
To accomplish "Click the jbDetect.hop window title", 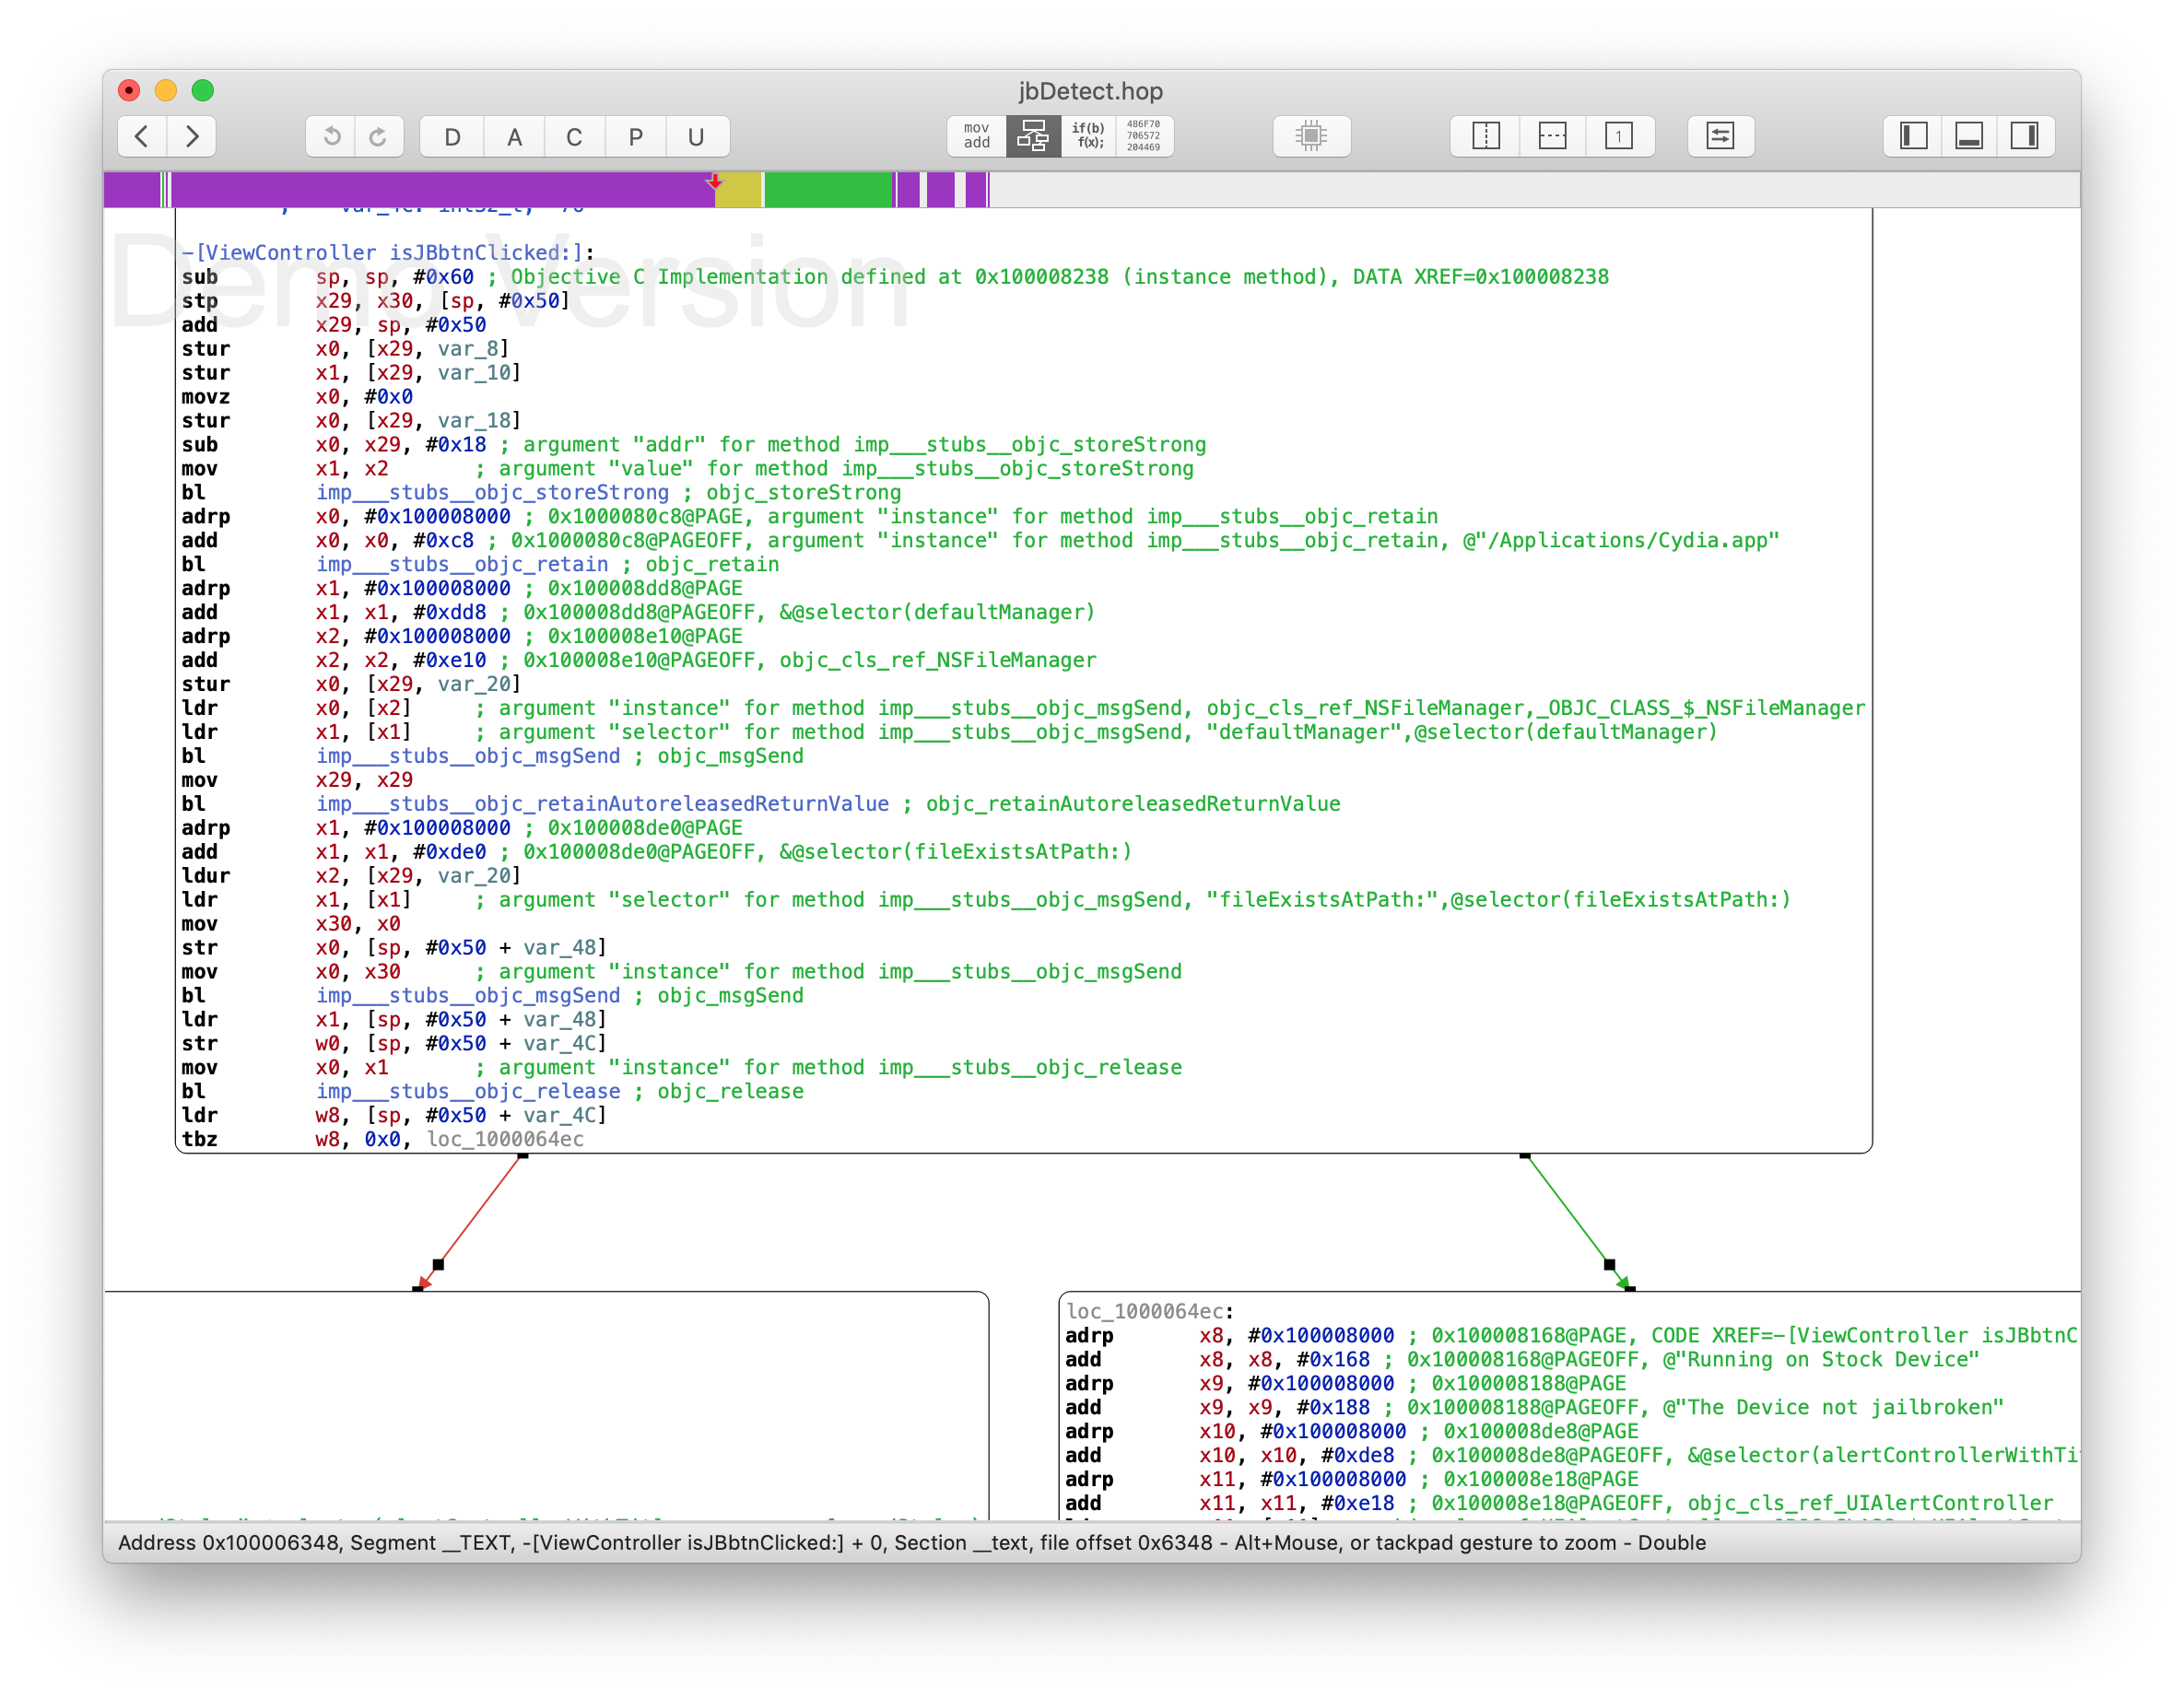I will tap(1091, 91).
